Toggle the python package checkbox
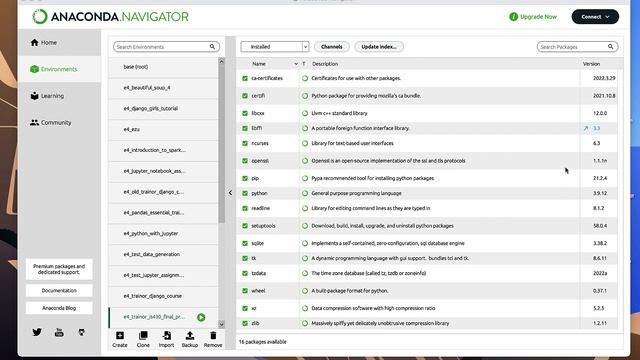This screenshot has height=360, width=640. (245, 193)
